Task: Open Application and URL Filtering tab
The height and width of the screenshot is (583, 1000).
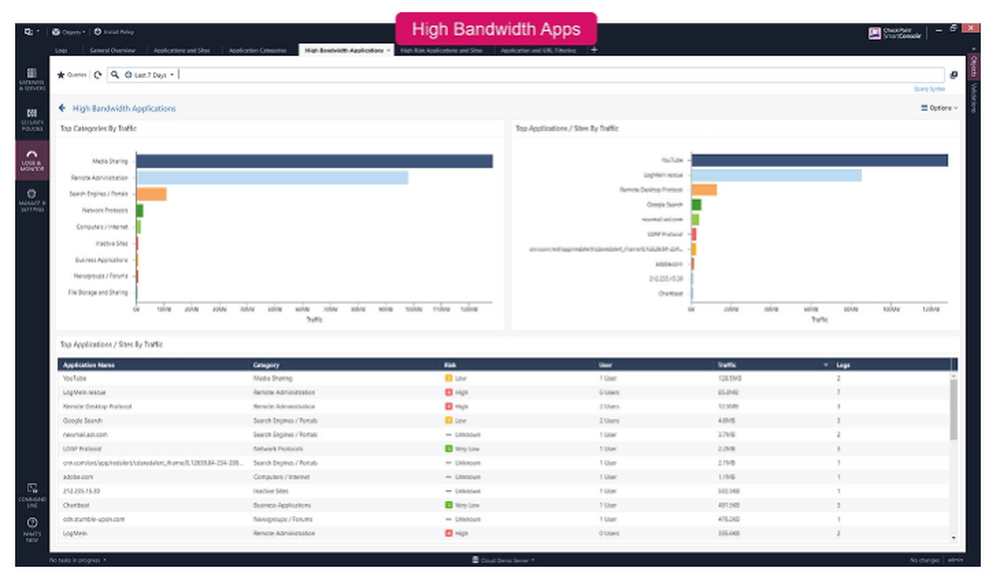Action: tap(538, 50)
